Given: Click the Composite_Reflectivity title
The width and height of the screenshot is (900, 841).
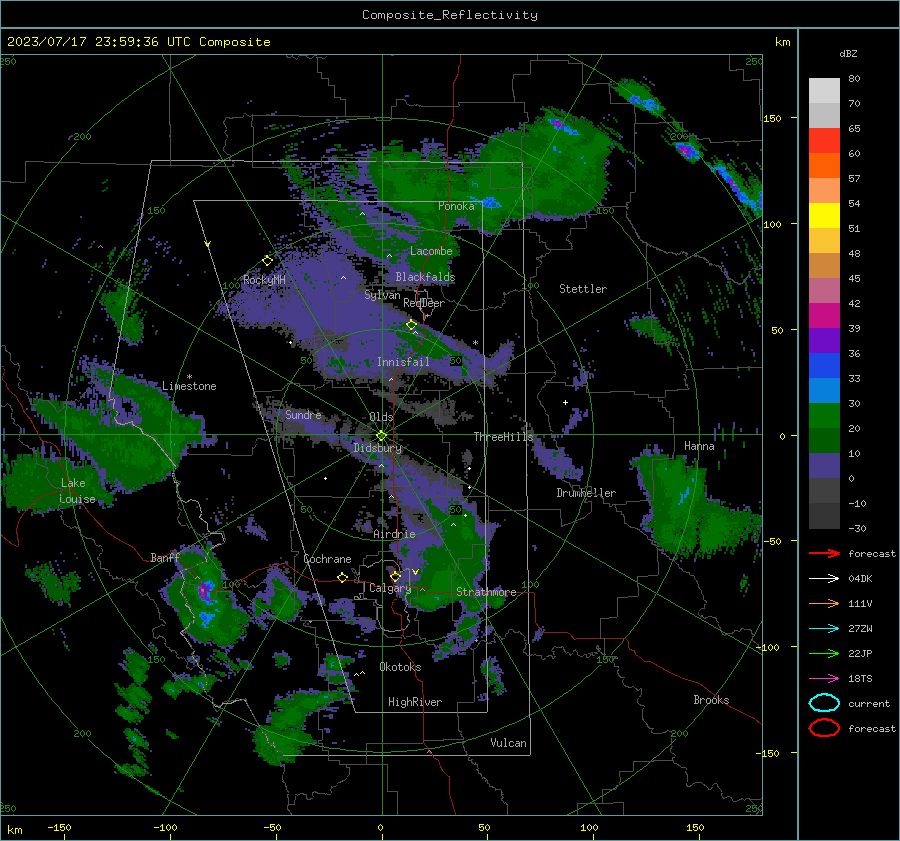Looking at the screenshot, I should 450,15.
